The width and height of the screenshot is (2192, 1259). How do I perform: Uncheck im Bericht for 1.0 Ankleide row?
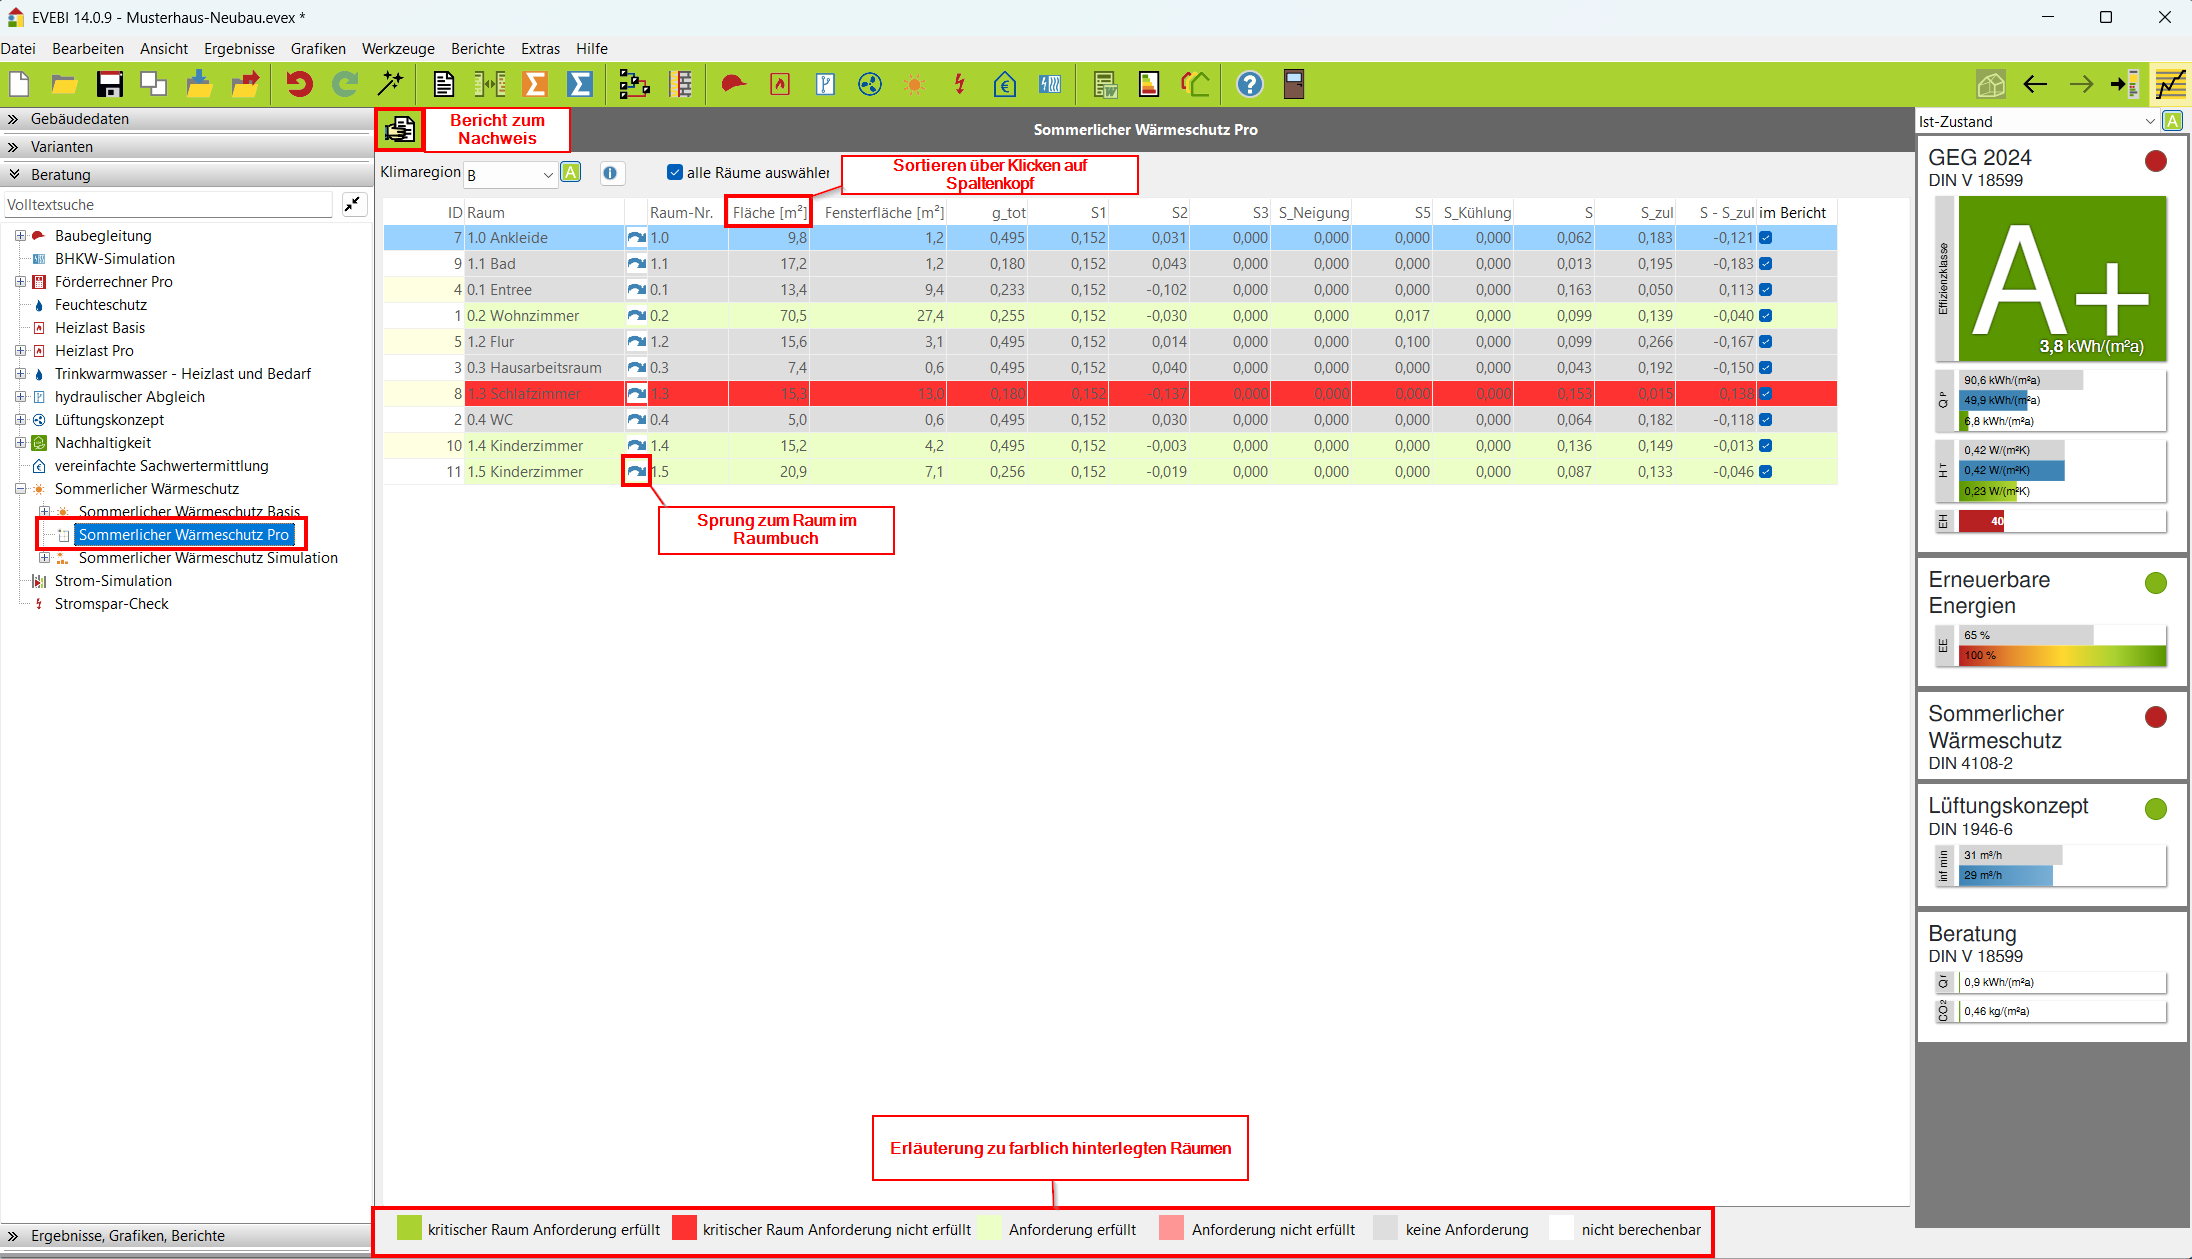(1766, 238)
